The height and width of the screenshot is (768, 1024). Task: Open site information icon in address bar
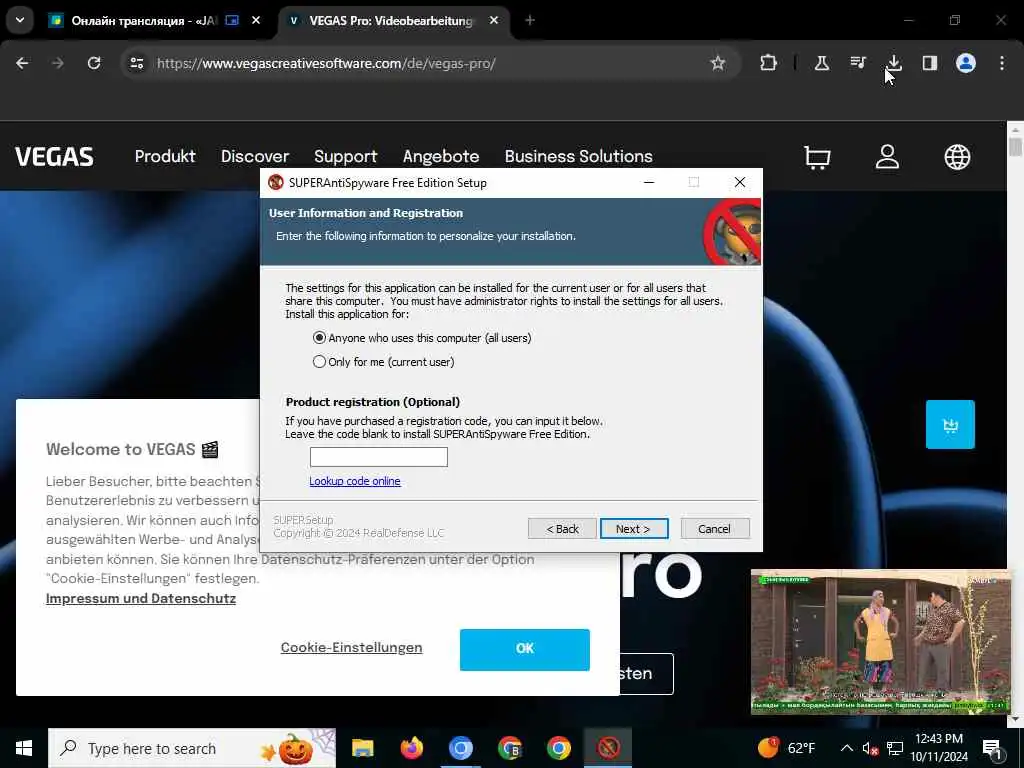[136, 63]
